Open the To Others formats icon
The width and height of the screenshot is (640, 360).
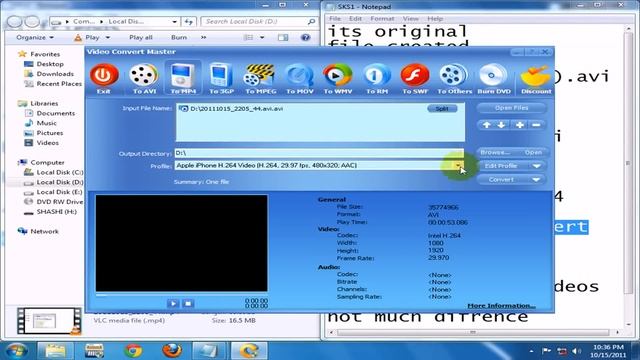click(x=454, y=76)
